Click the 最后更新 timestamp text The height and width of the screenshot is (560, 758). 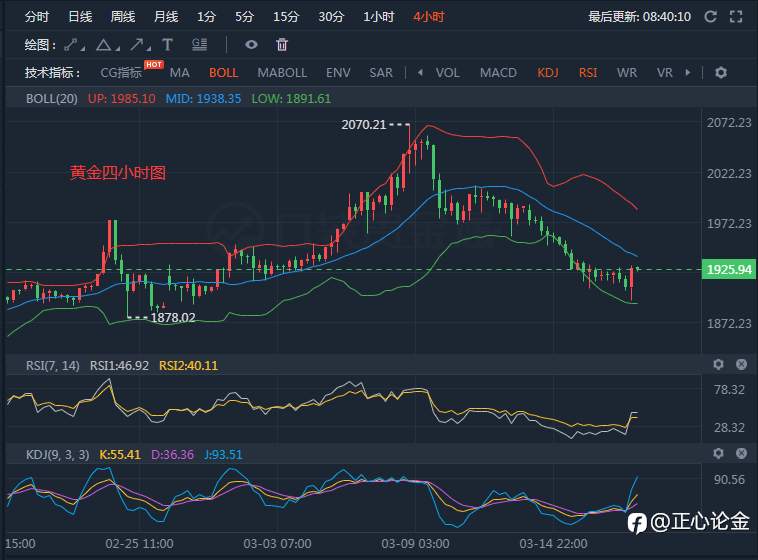(x=639, y=17)
